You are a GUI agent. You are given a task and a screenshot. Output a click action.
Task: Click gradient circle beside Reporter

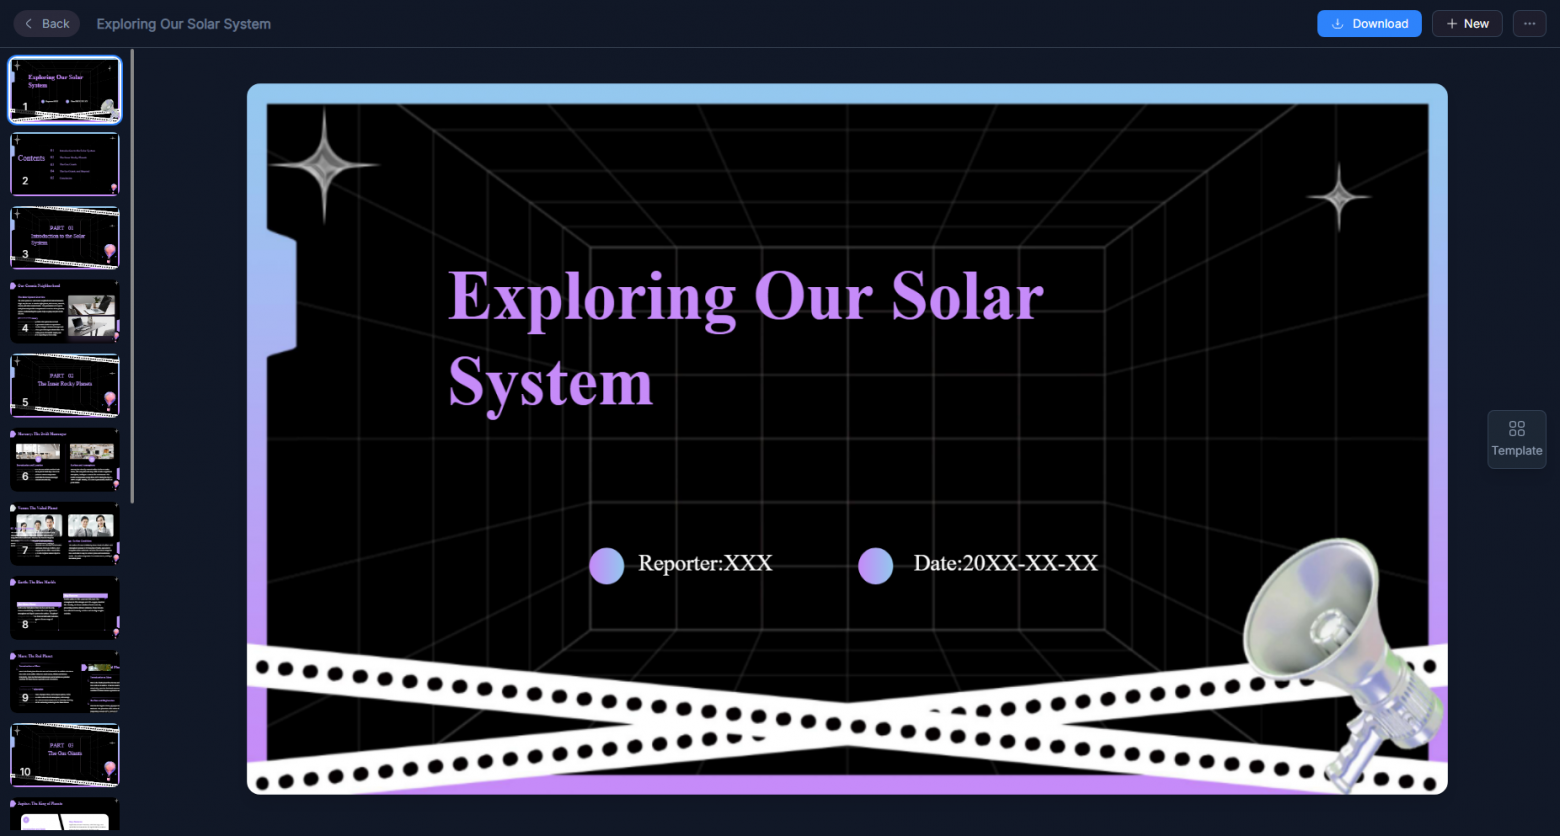607,565
